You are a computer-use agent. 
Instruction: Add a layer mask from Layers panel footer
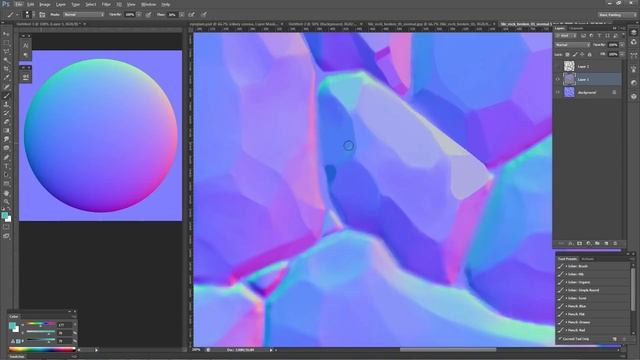[x=579, y=244]
